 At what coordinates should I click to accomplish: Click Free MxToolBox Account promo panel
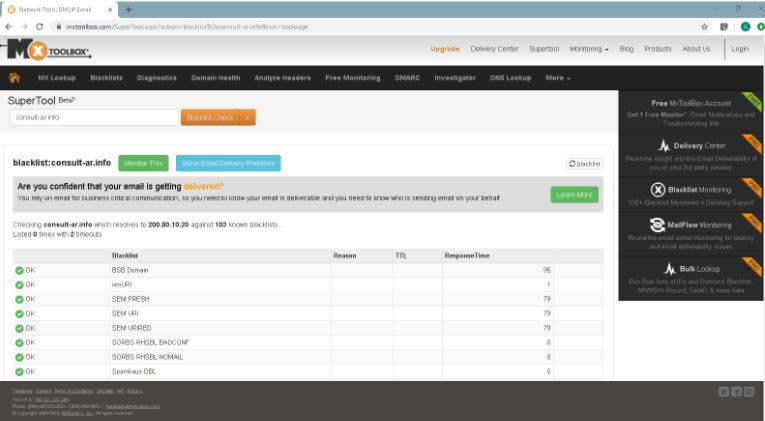[691, 112]
